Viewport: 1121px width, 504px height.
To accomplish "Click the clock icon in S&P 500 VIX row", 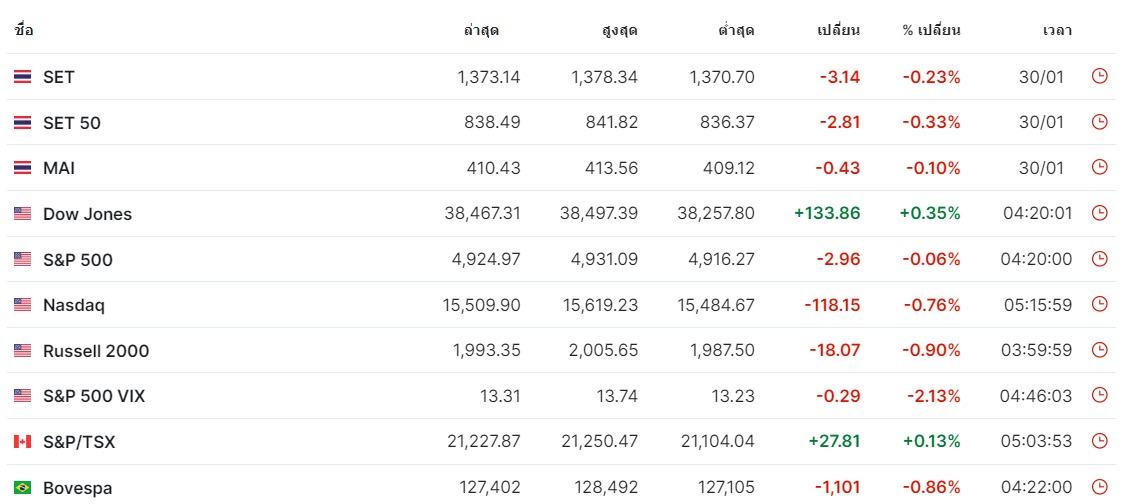I will click(x=1100, y=396).
